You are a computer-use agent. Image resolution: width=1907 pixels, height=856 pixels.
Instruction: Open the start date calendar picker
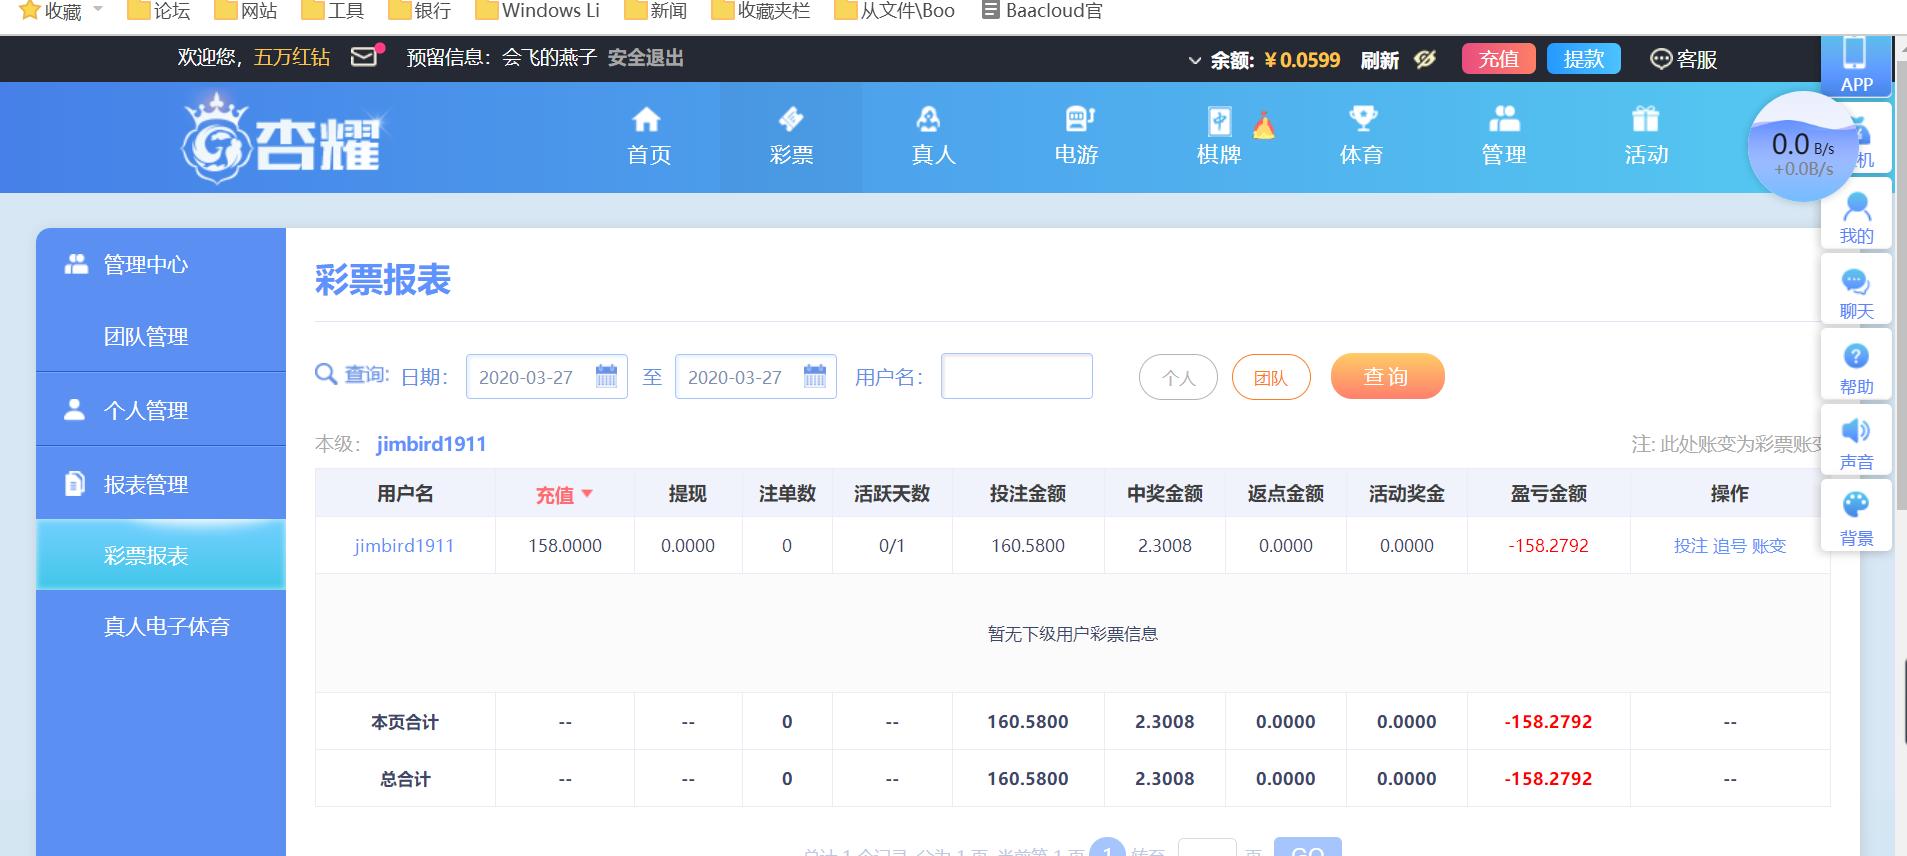pos(606,376)
